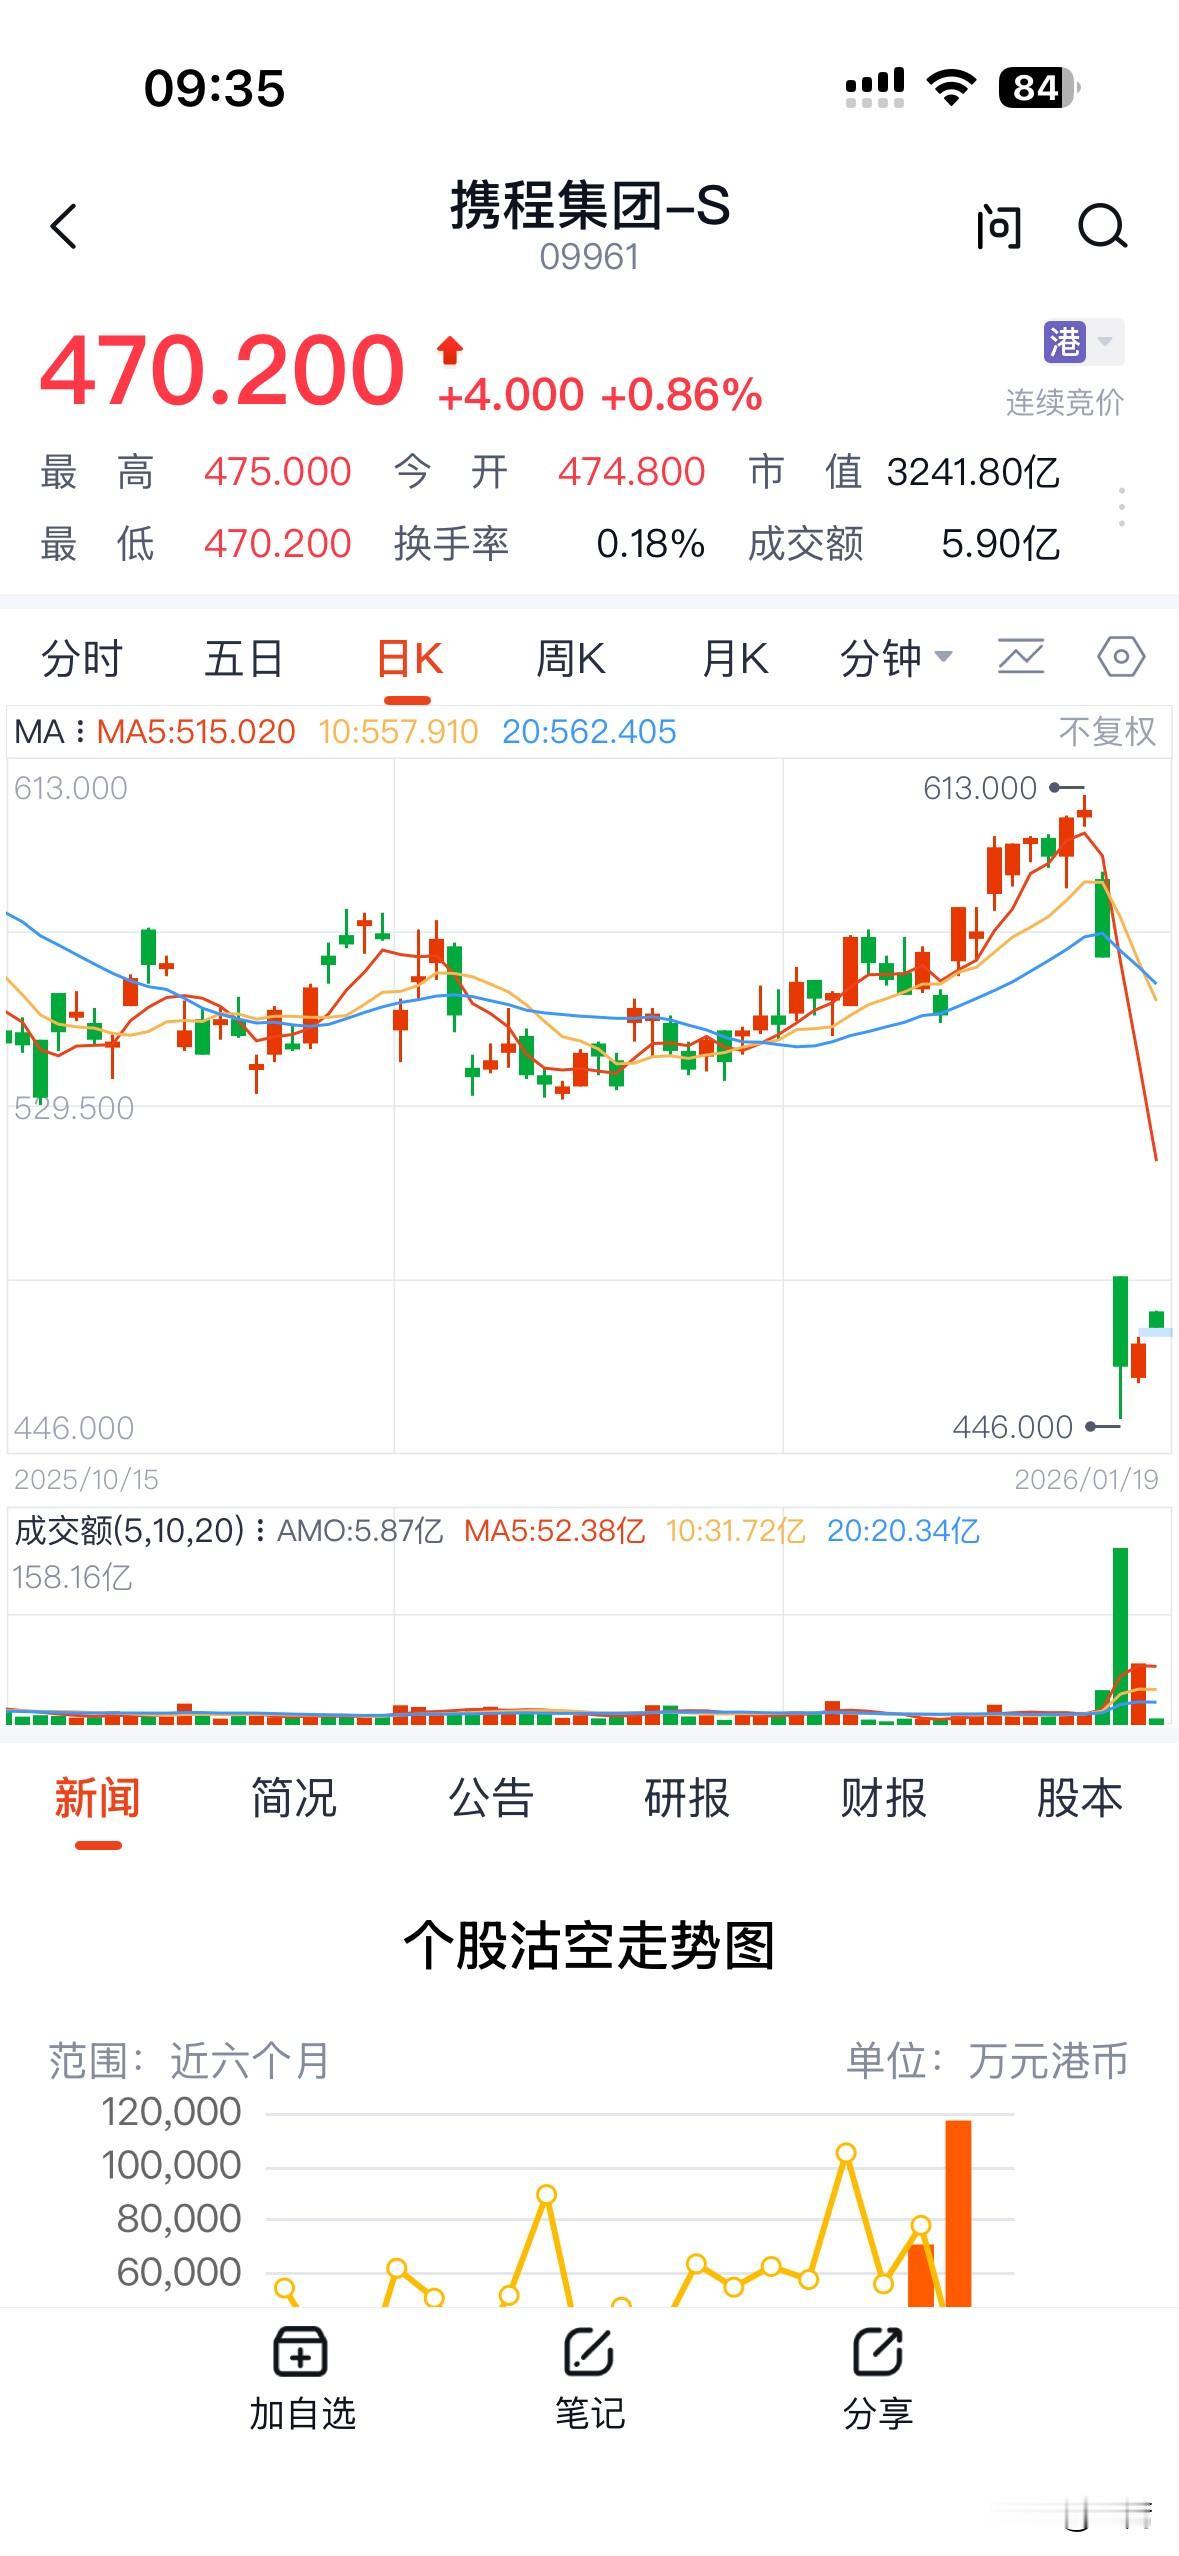Tap the 加自选 add to watchlist button

click(302, 2380)
